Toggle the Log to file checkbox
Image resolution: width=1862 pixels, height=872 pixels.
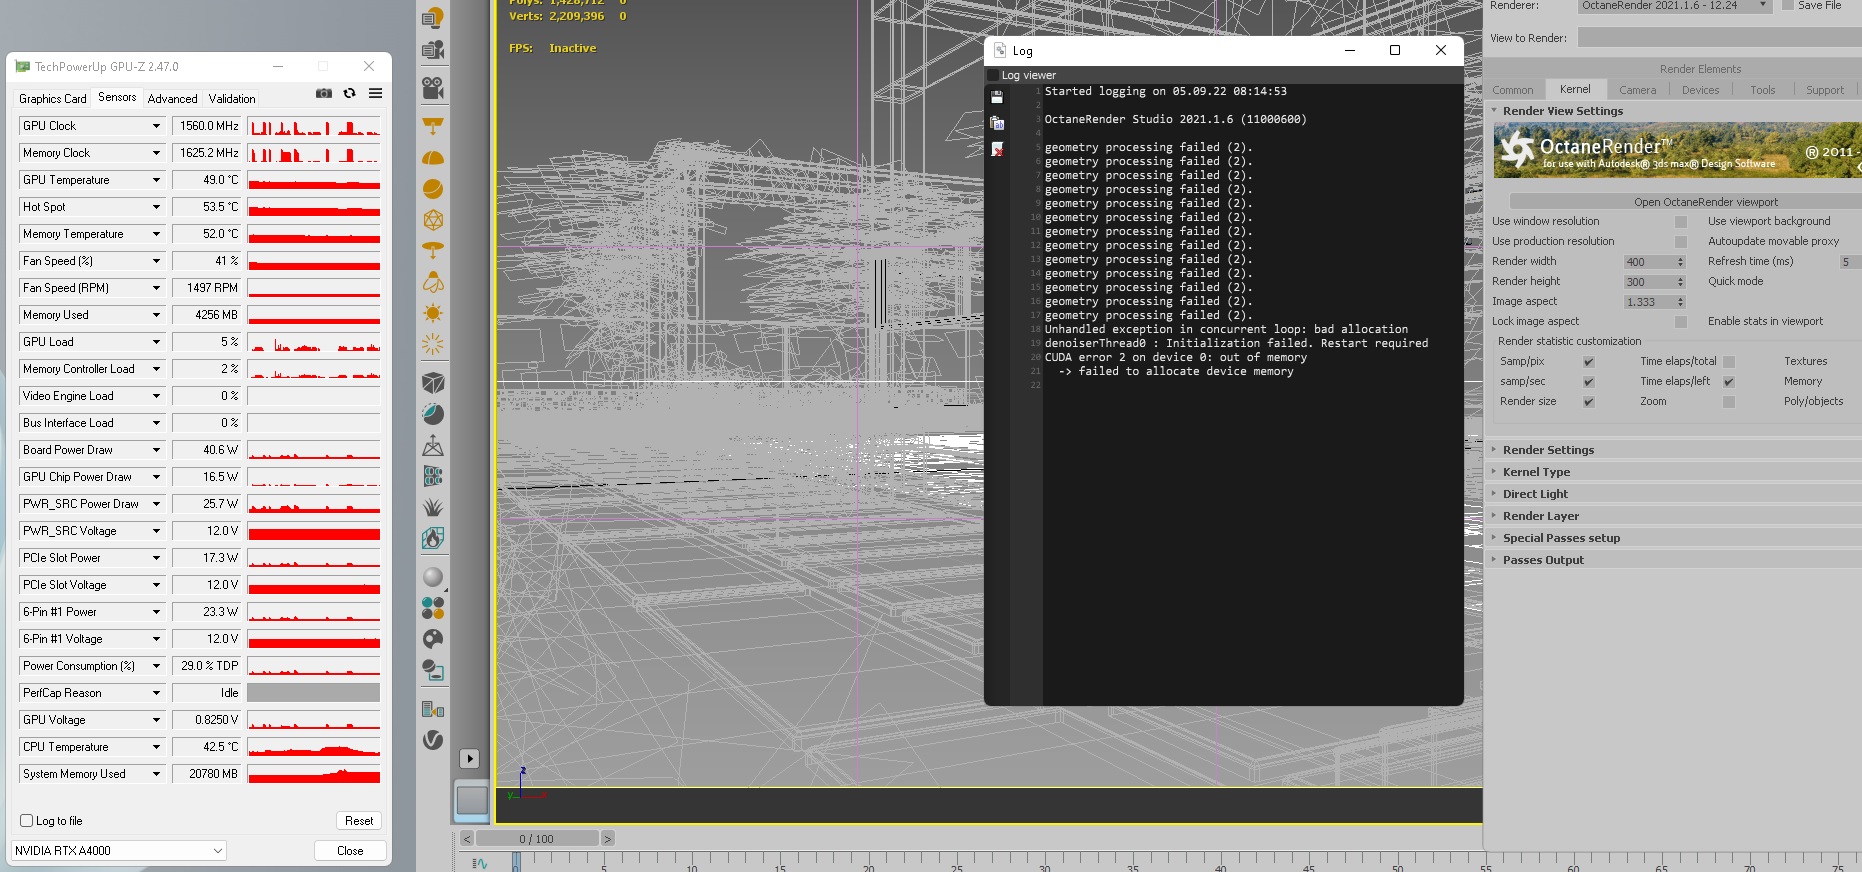point(27,821)
